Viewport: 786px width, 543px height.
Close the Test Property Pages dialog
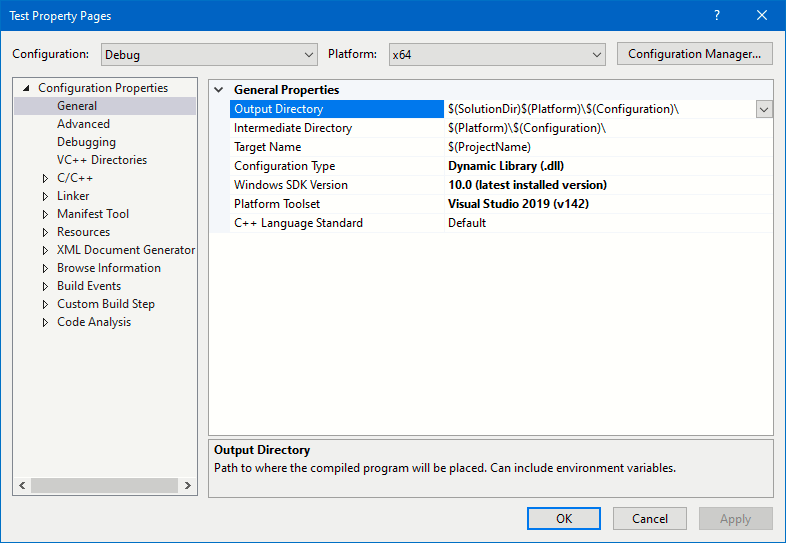(762, 16)
